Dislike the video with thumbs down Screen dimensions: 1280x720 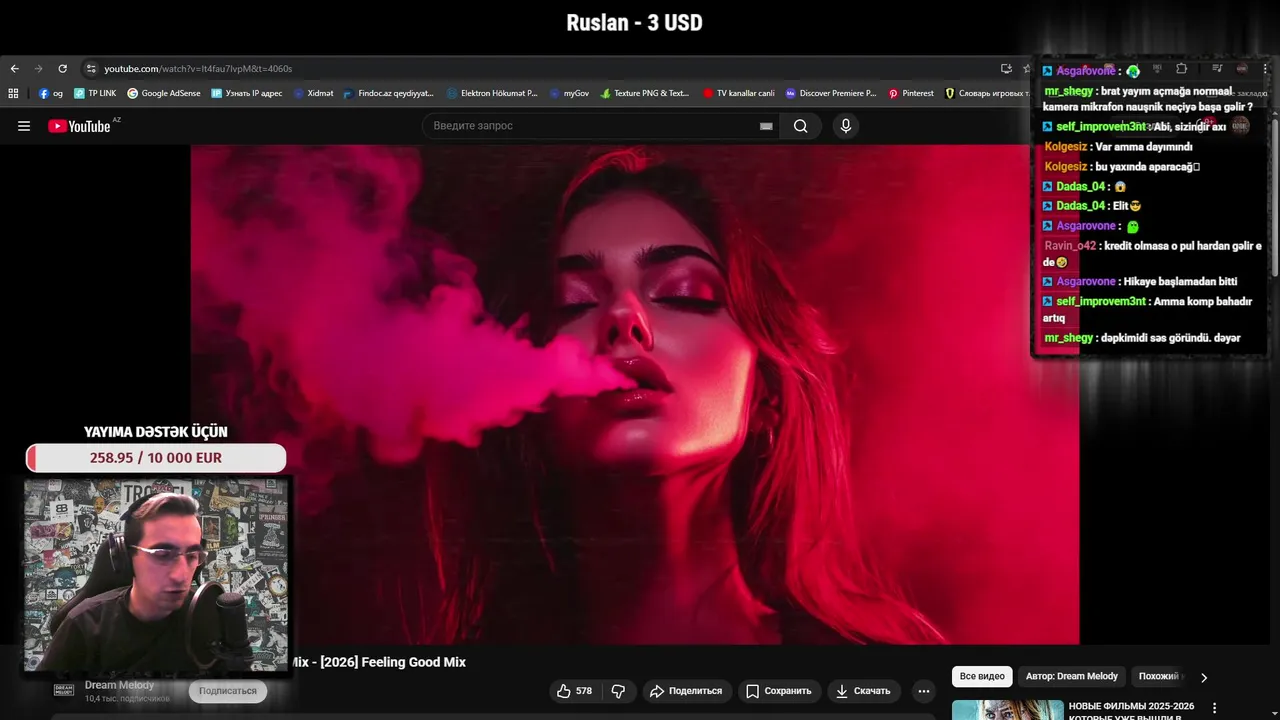pyautogui.click(x=618, y=691)
